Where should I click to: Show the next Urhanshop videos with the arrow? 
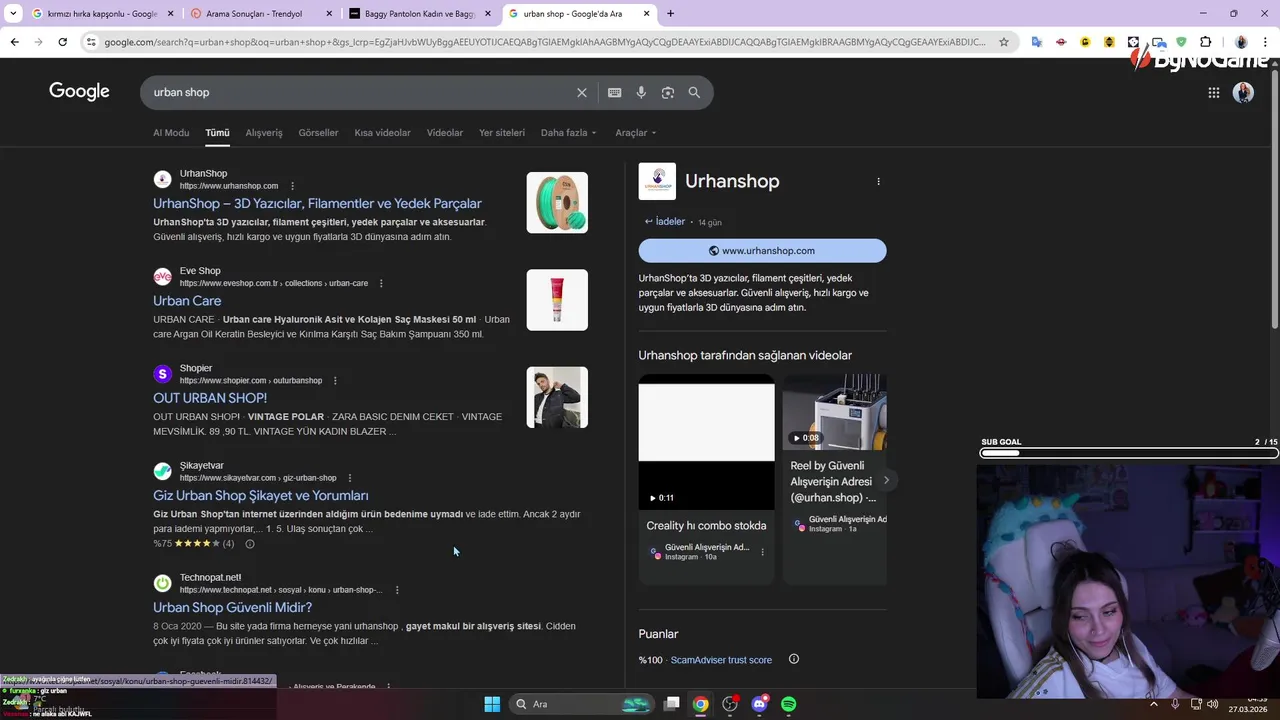click(885, 480)
